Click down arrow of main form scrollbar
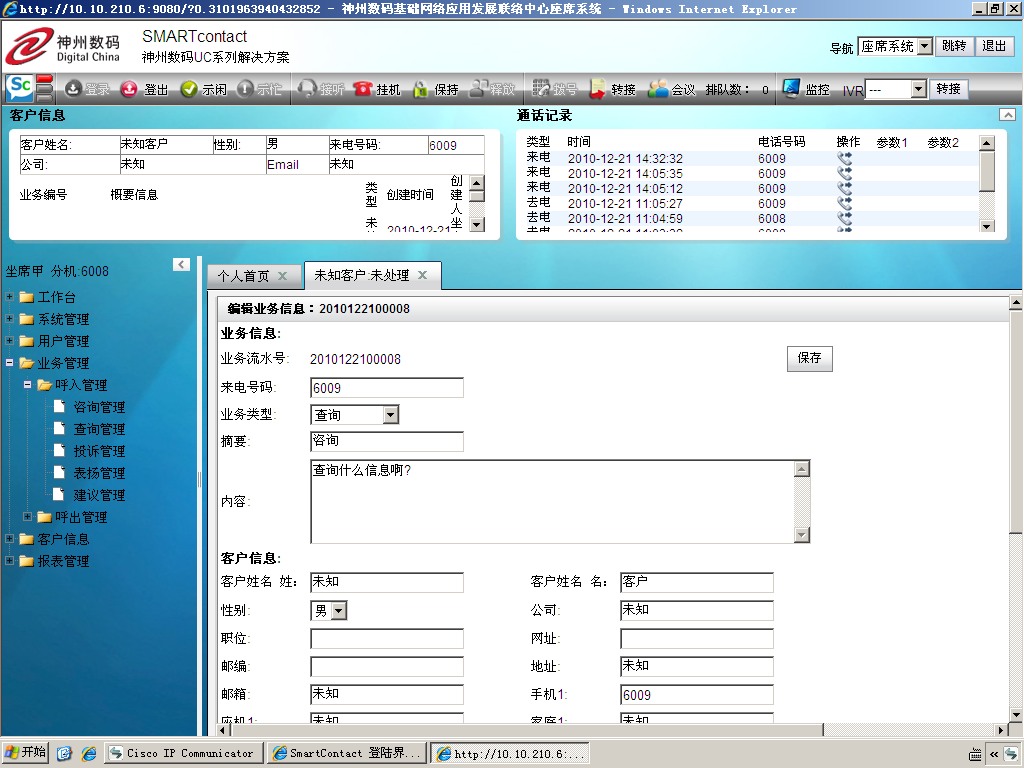Screen dimensions: 1024x768 point(1016,715)
